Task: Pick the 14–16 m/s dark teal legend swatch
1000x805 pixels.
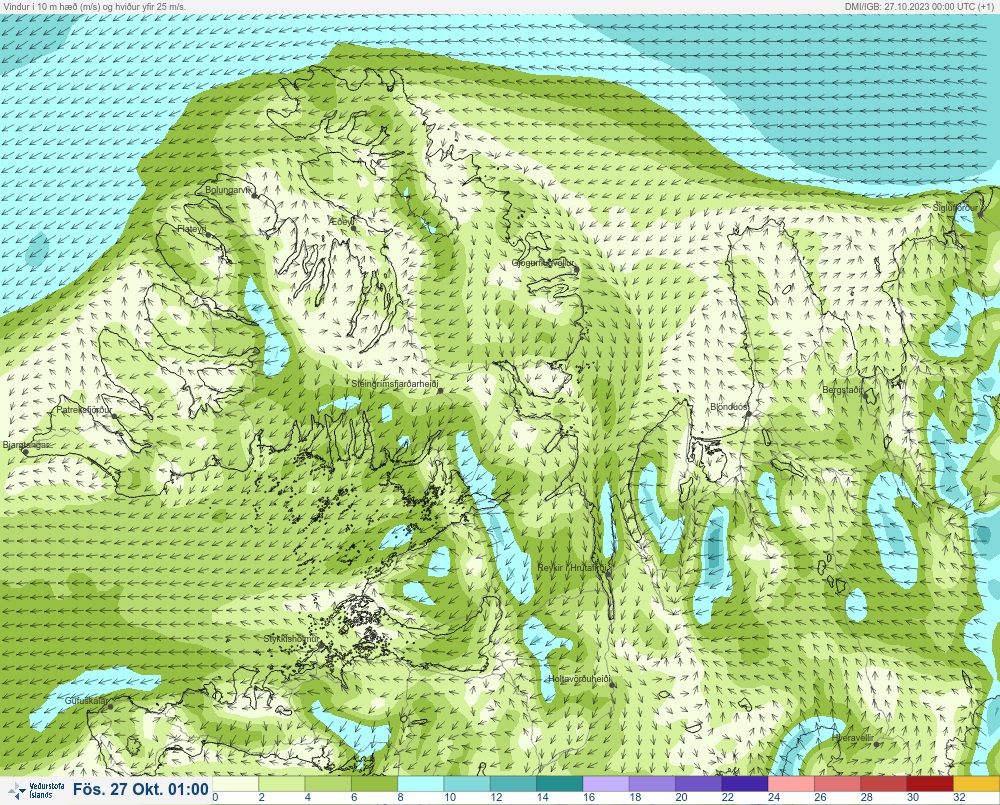Action: 559,783
